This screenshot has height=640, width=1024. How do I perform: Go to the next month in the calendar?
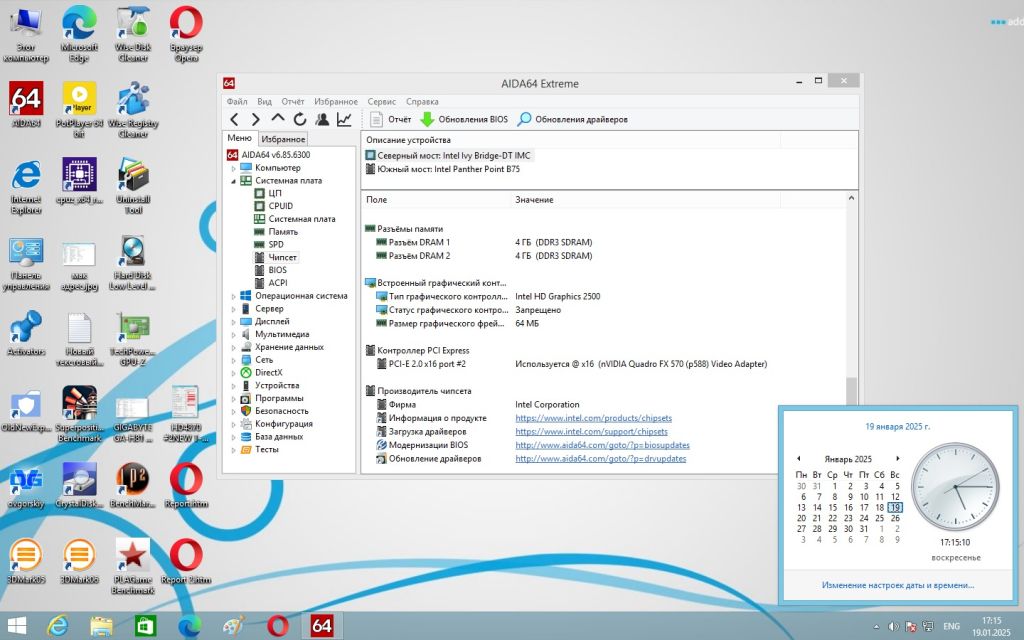898,458
